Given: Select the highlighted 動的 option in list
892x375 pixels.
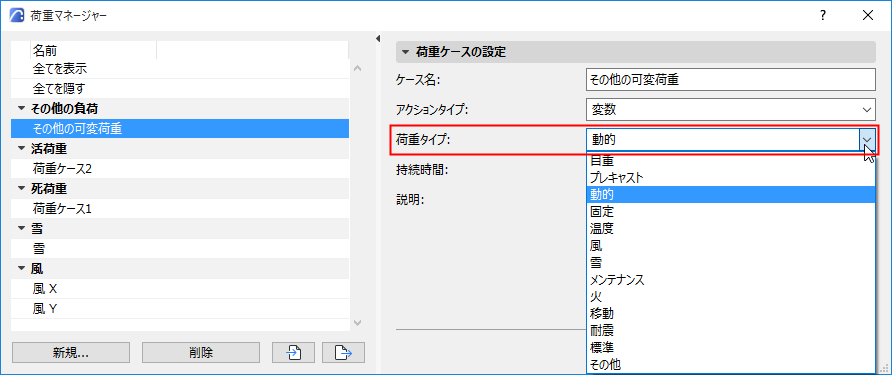Looking at the screenshot, I should 730,195.
